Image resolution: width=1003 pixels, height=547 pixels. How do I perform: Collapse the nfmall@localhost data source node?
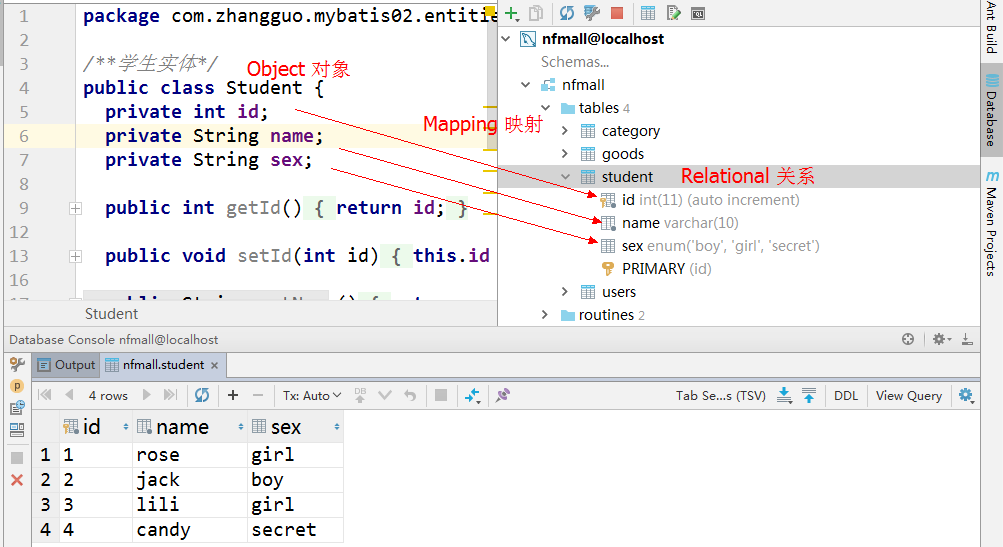click(506, 39)
